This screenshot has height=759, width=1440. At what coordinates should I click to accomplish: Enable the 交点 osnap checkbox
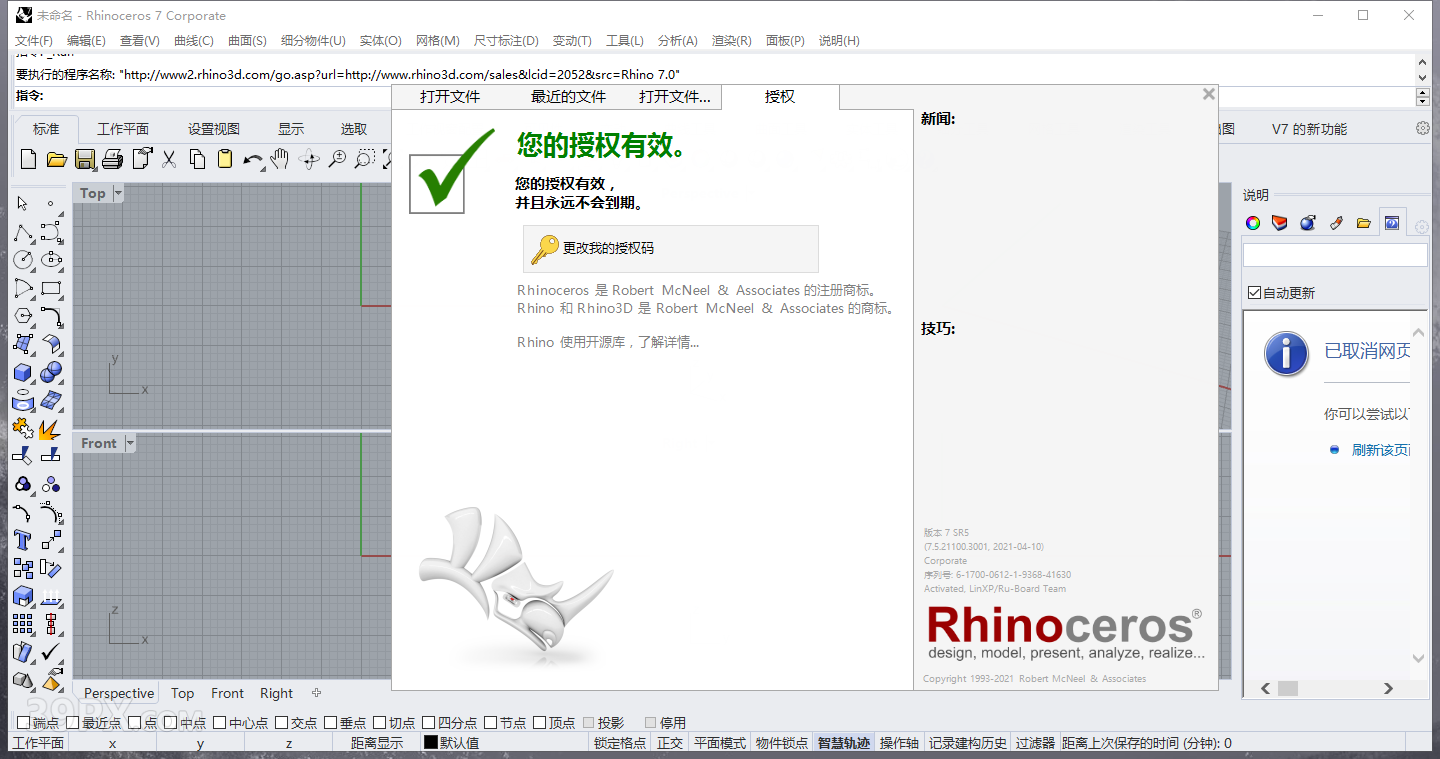click(x=282, y=722)
